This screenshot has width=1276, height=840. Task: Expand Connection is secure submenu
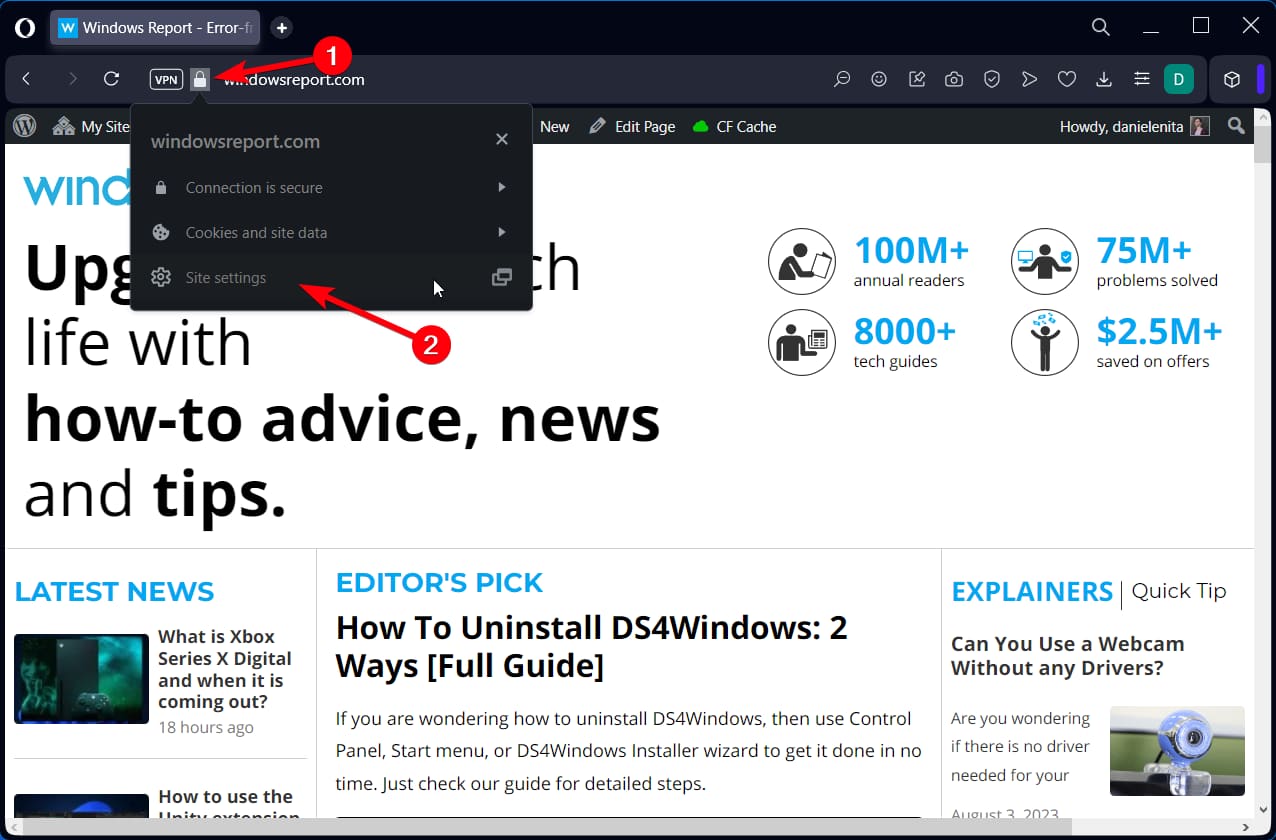pos(331,188)
